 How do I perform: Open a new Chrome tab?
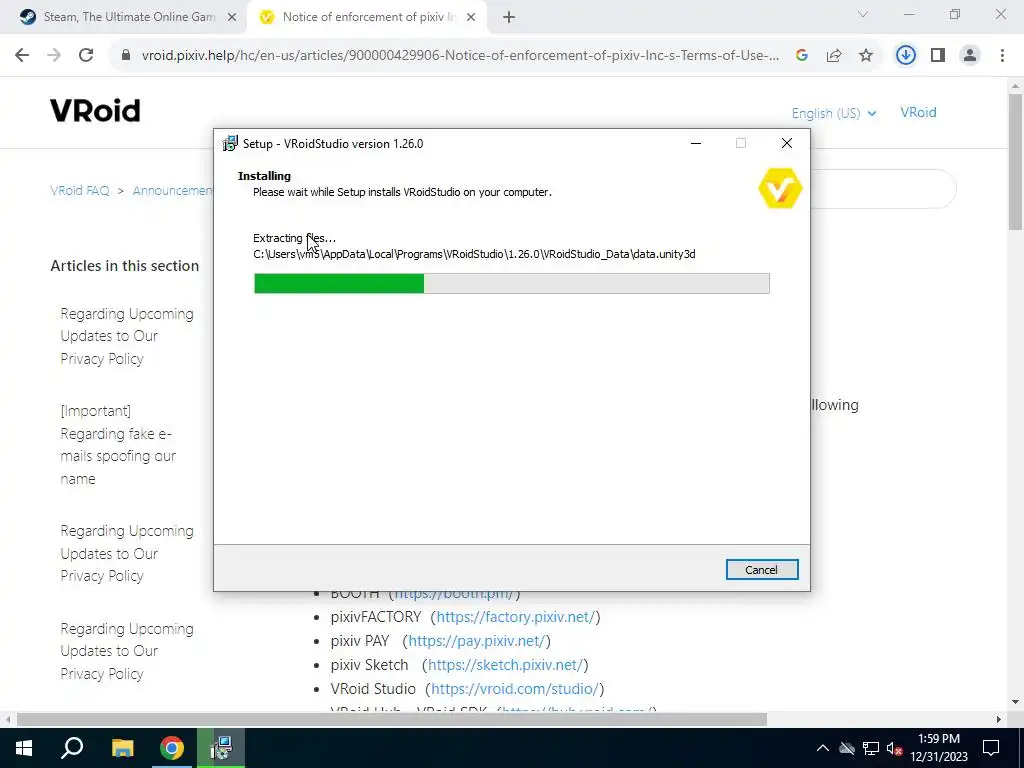[509, 18]
